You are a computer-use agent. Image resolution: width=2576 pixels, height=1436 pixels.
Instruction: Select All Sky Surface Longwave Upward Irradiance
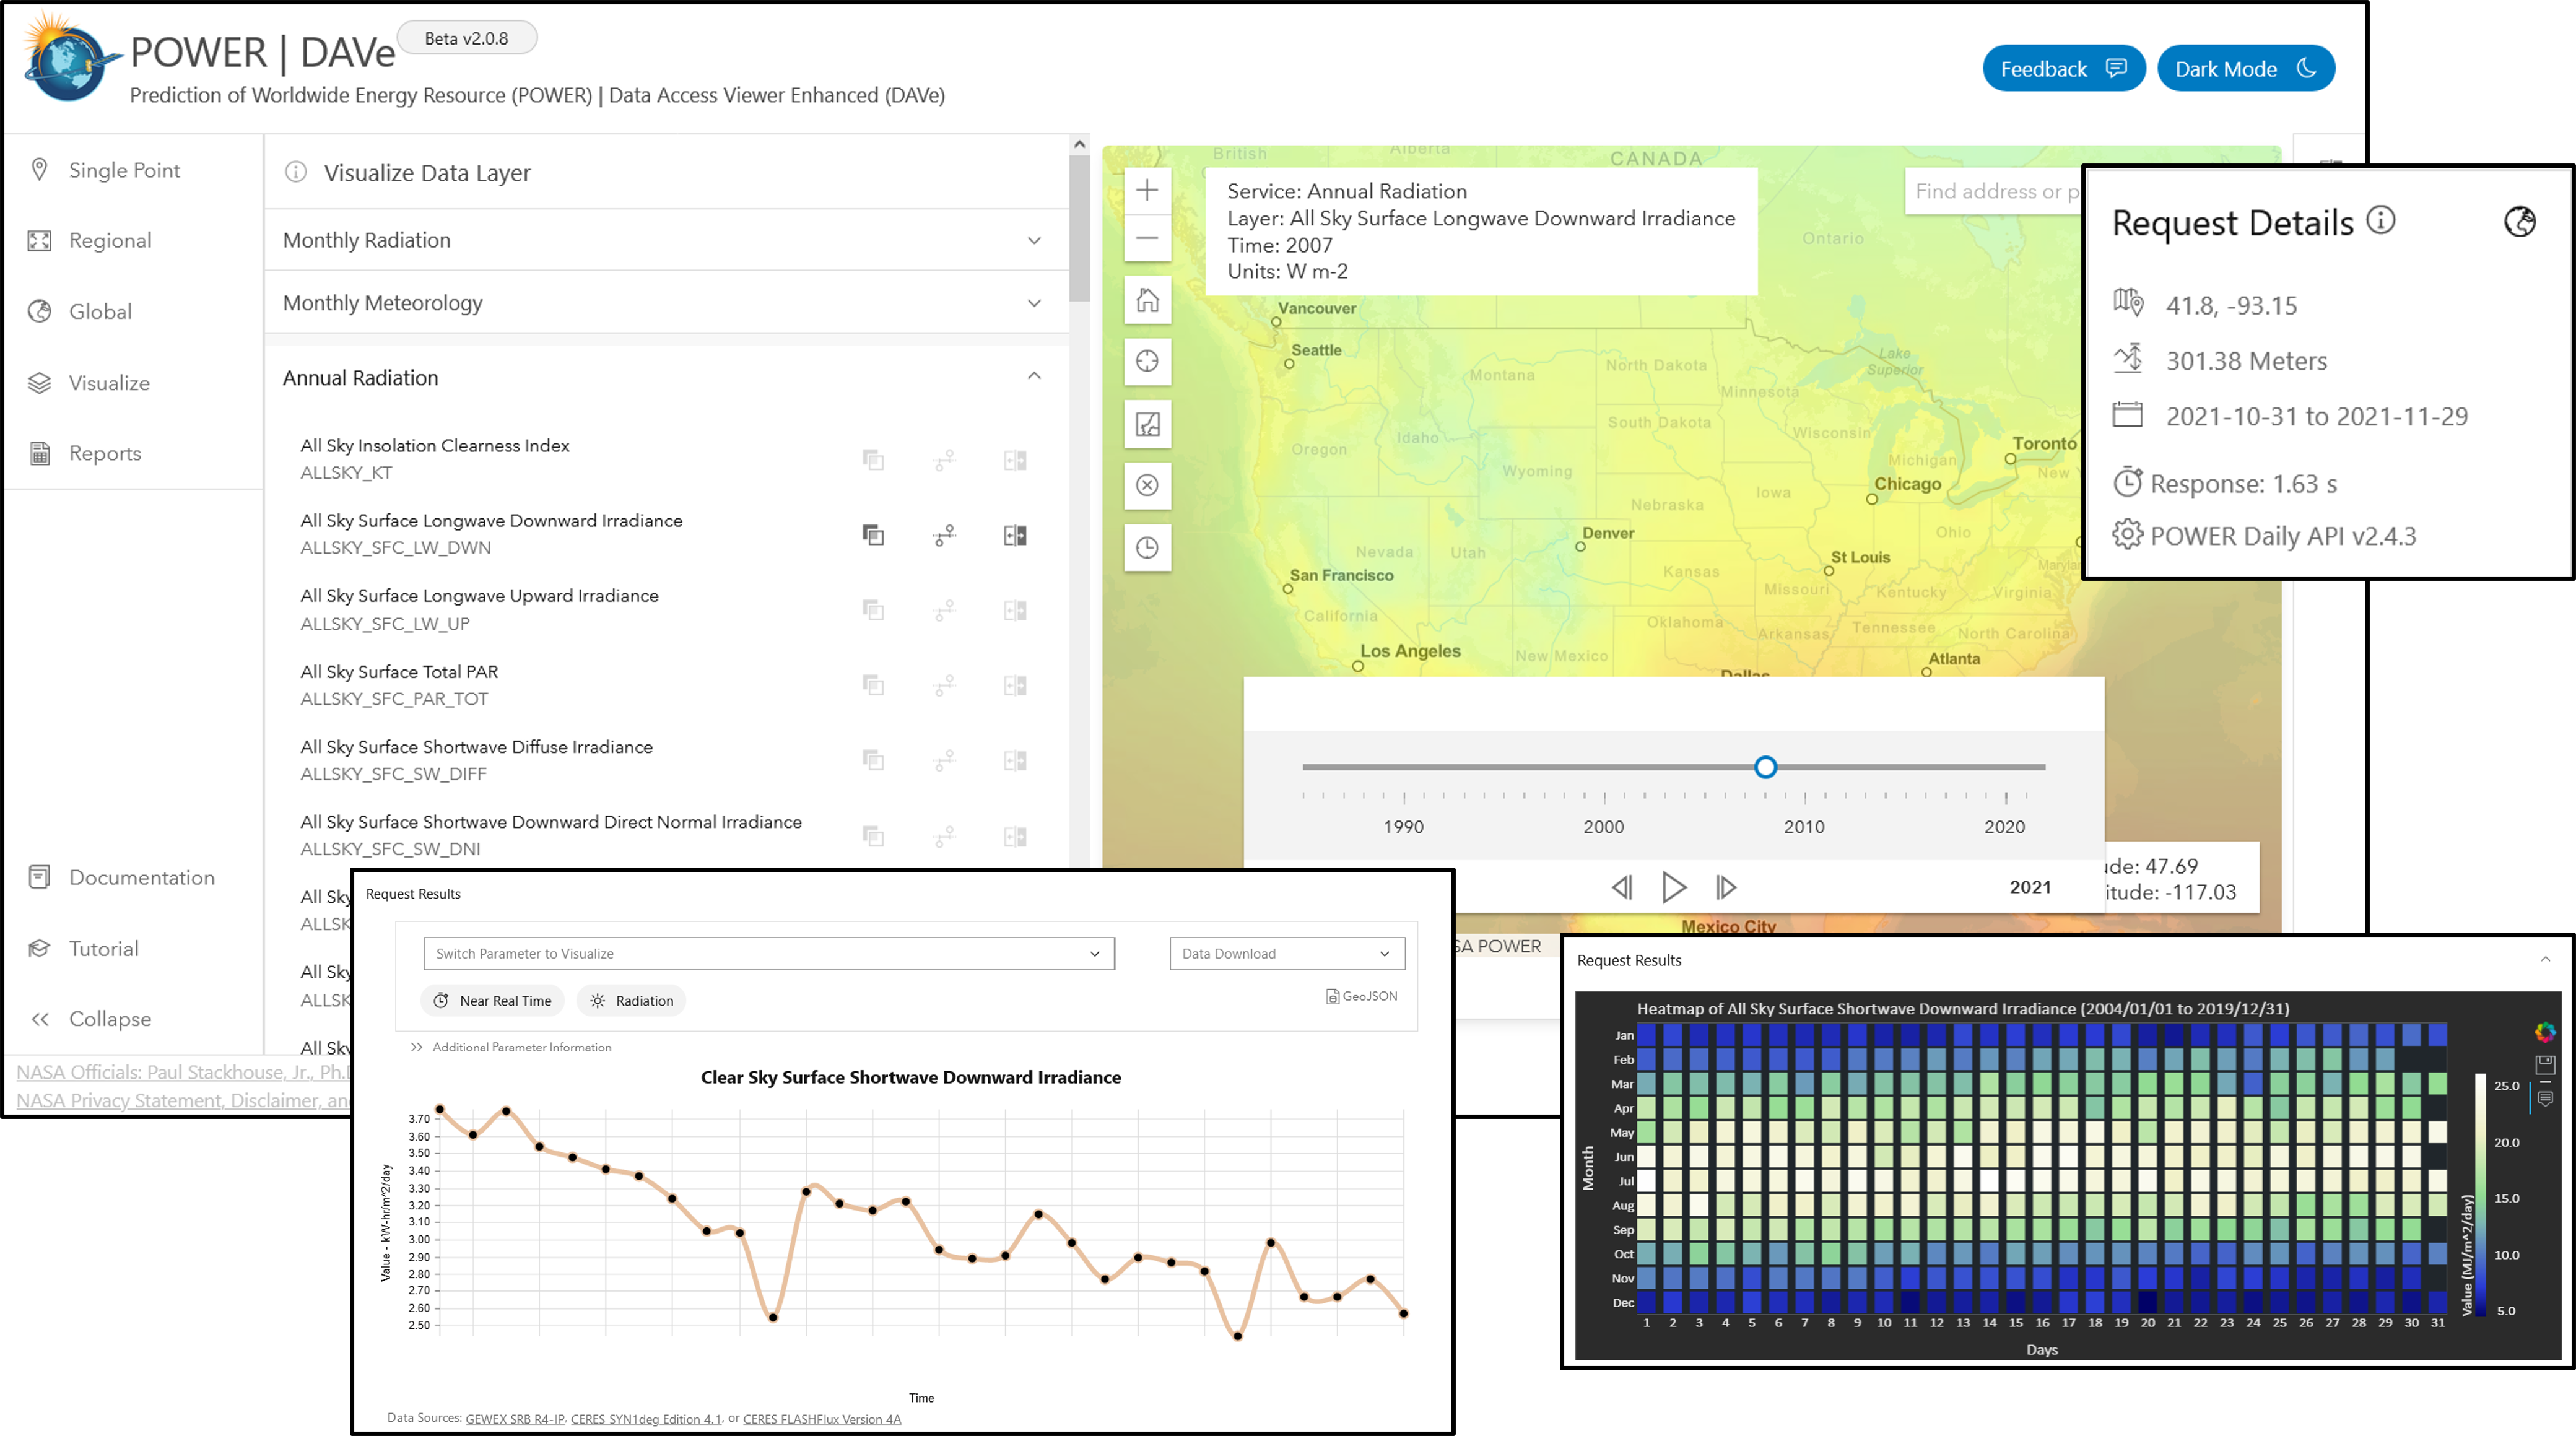coord(479,595)
